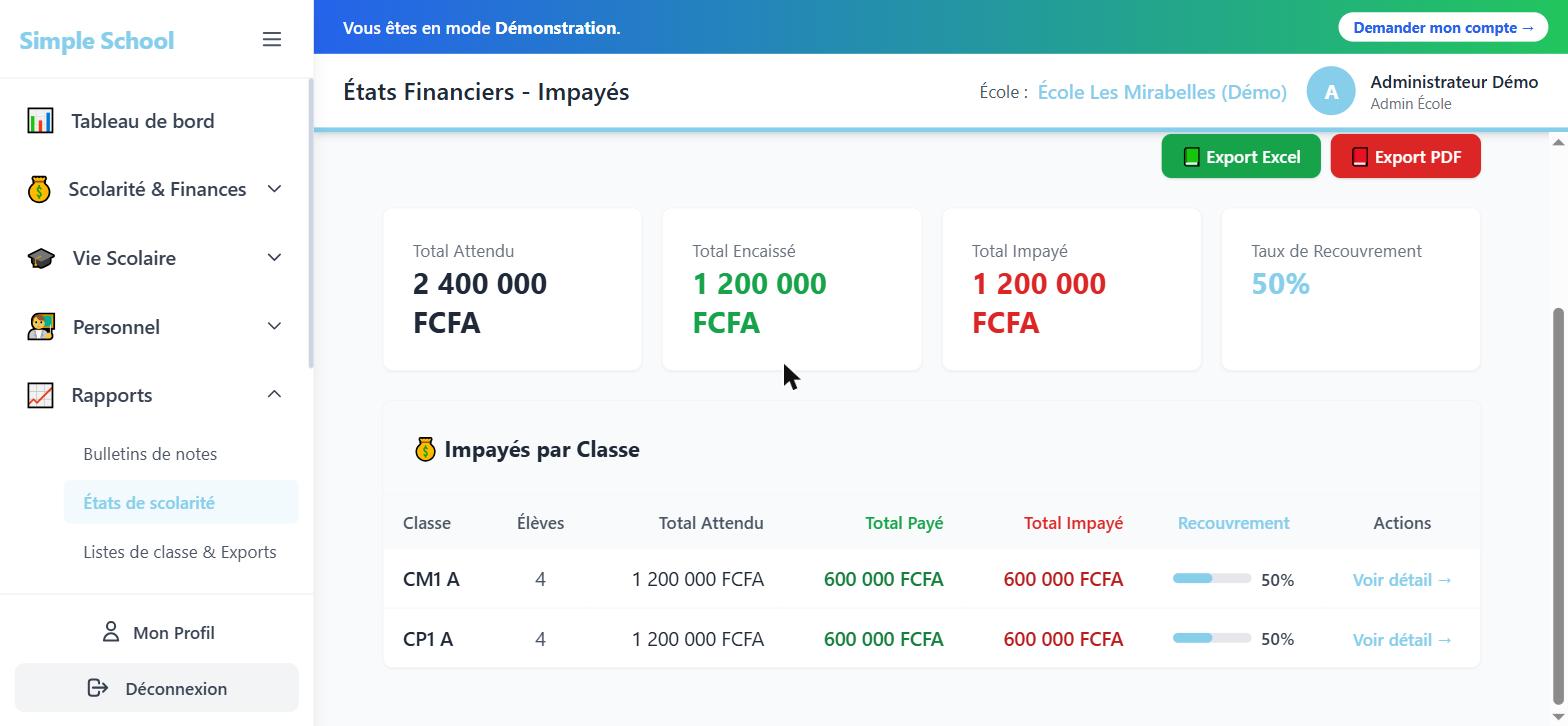Click the Total Impayé column header

(1073, 523)
